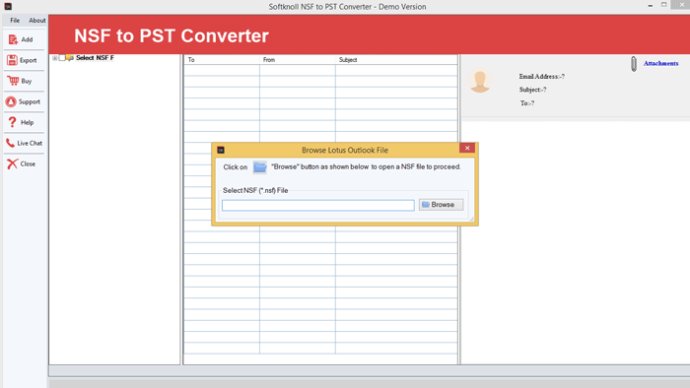Viewport: 690px width, 388px height.
Task: Click the 'Subject:-?' preview text
Action: click(x=532, y=90)
